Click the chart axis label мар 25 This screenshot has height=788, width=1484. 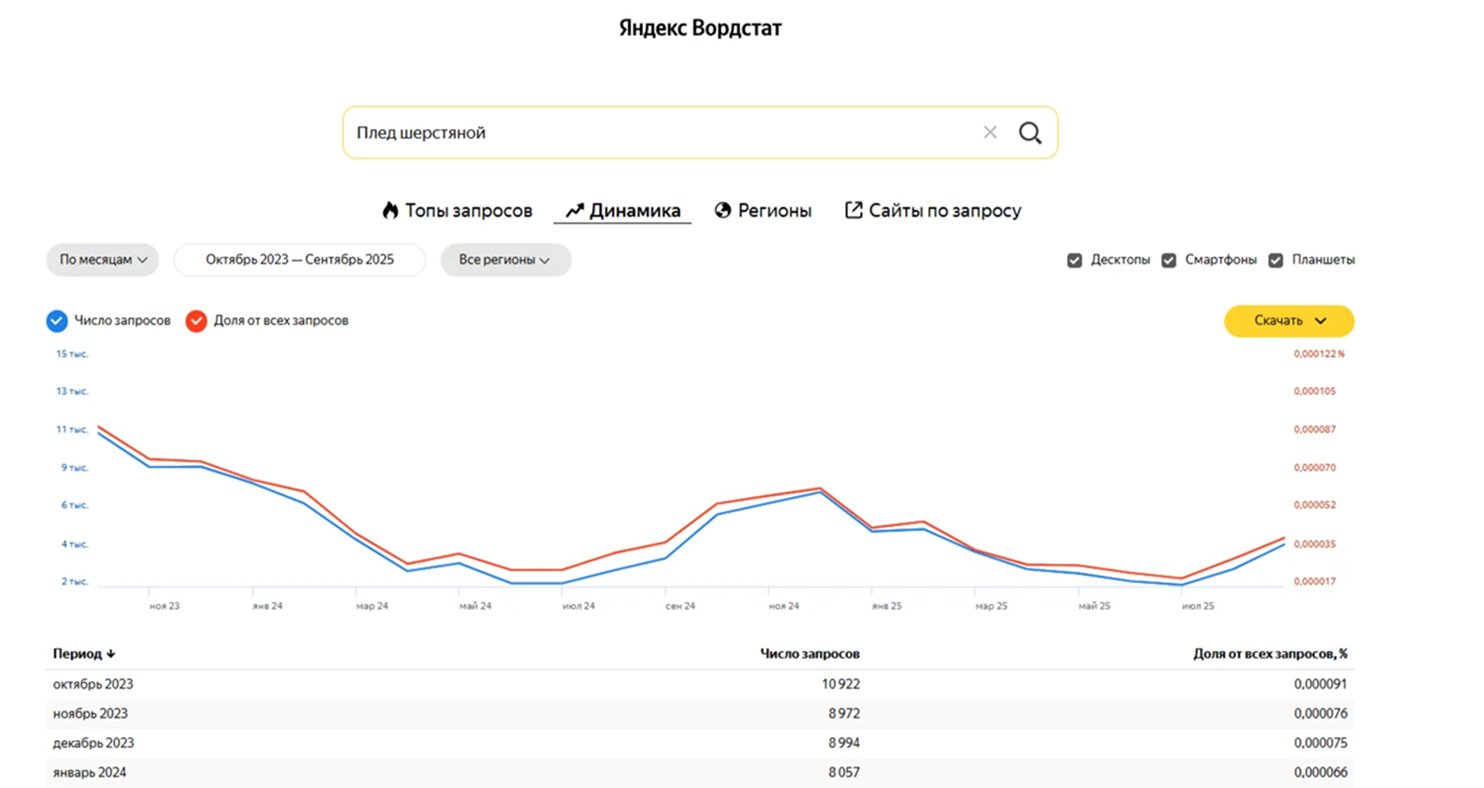point(991,606)
